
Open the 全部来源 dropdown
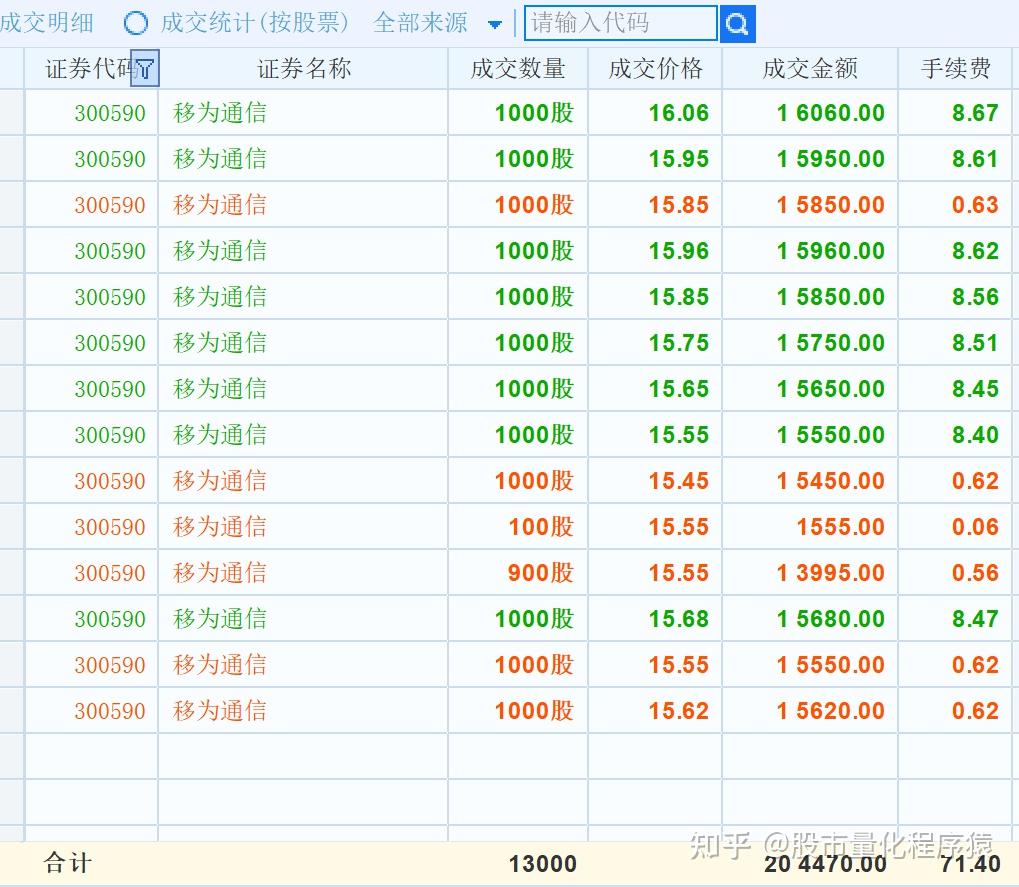pos(494,25)
